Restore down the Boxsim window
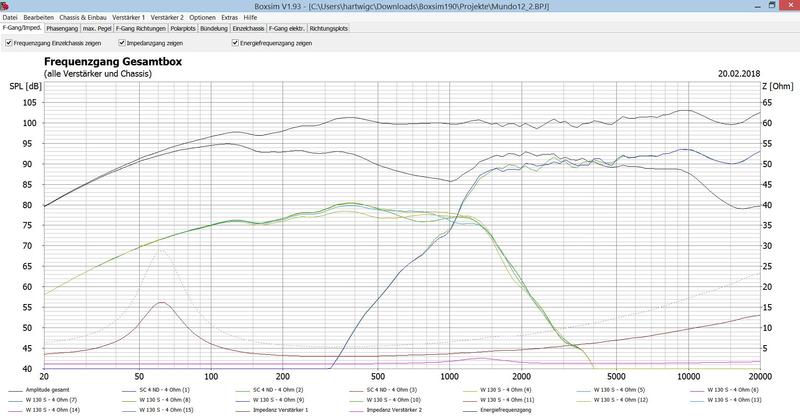The height and width of the screenshot is (418, 800). tap(772, 5)
